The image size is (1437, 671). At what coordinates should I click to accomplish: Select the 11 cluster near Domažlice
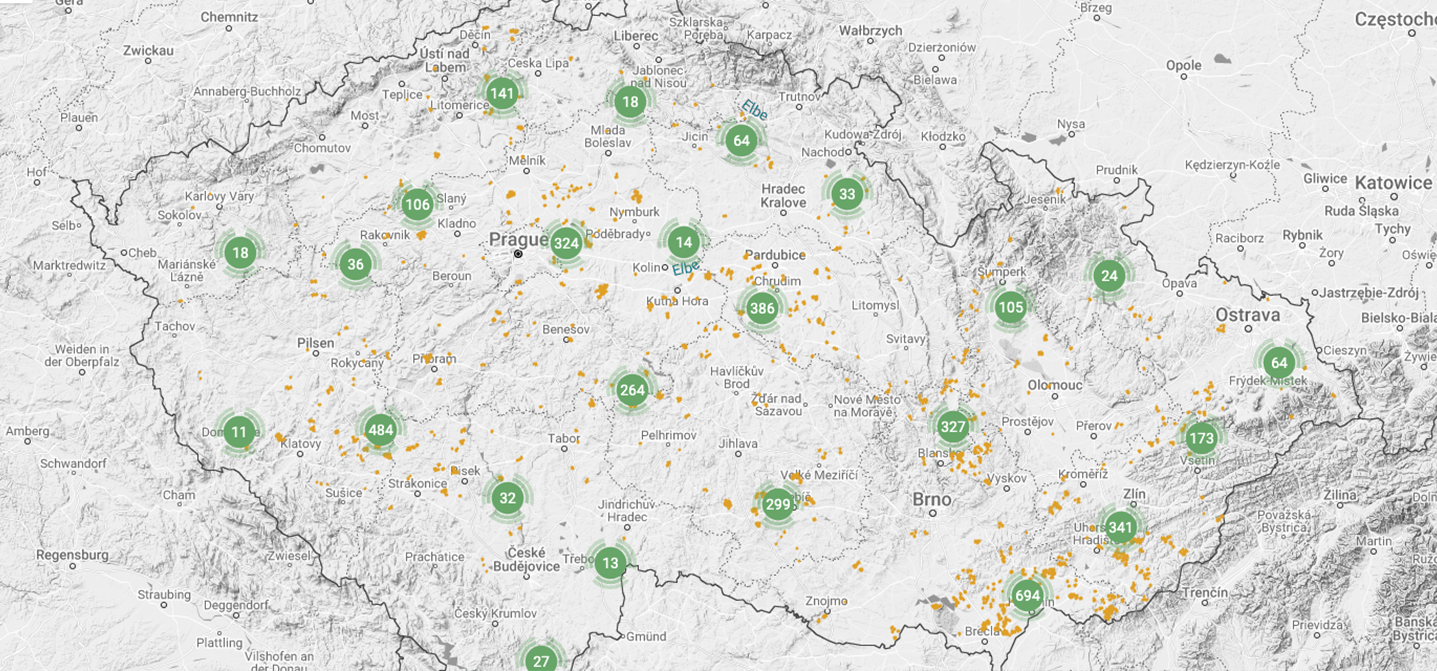(239, 432)
